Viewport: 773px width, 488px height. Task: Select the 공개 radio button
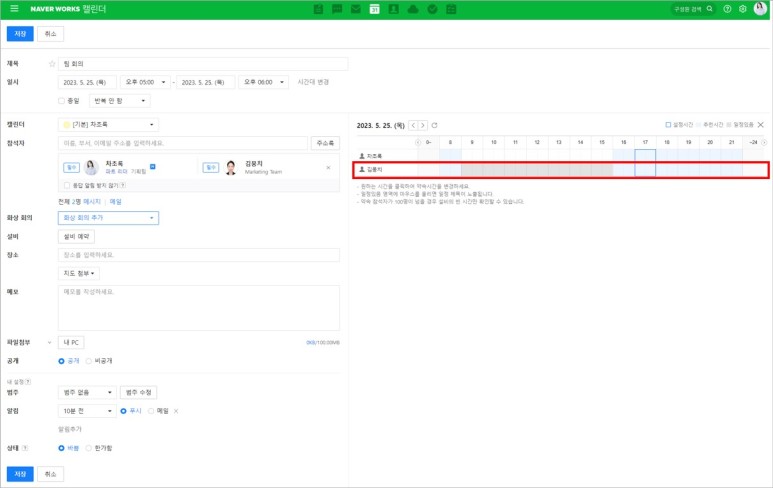coord(61,361)
